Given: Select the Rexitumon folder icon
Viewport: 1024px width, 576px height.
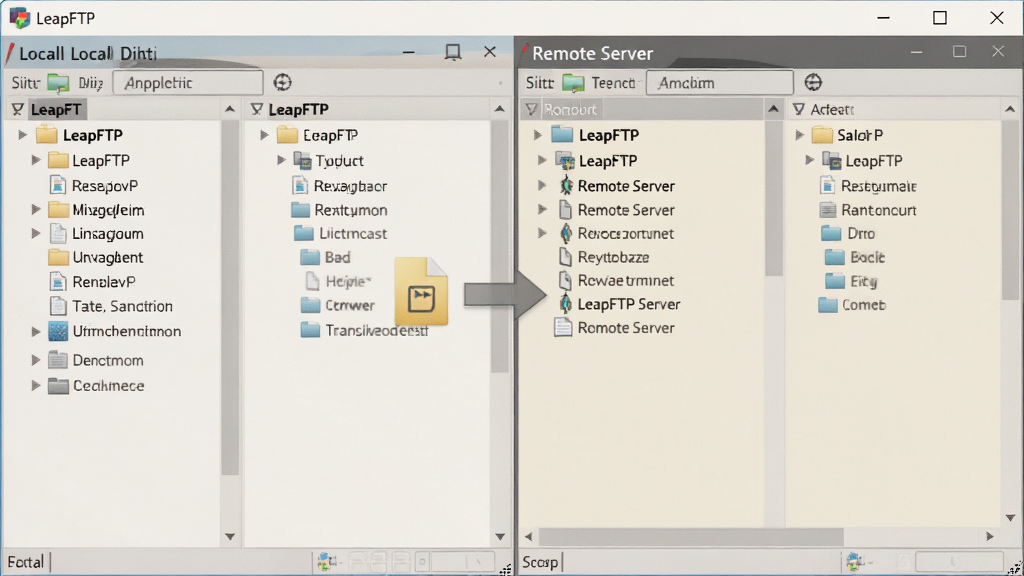Looking at the screenshot, I should tap(300, 210).
